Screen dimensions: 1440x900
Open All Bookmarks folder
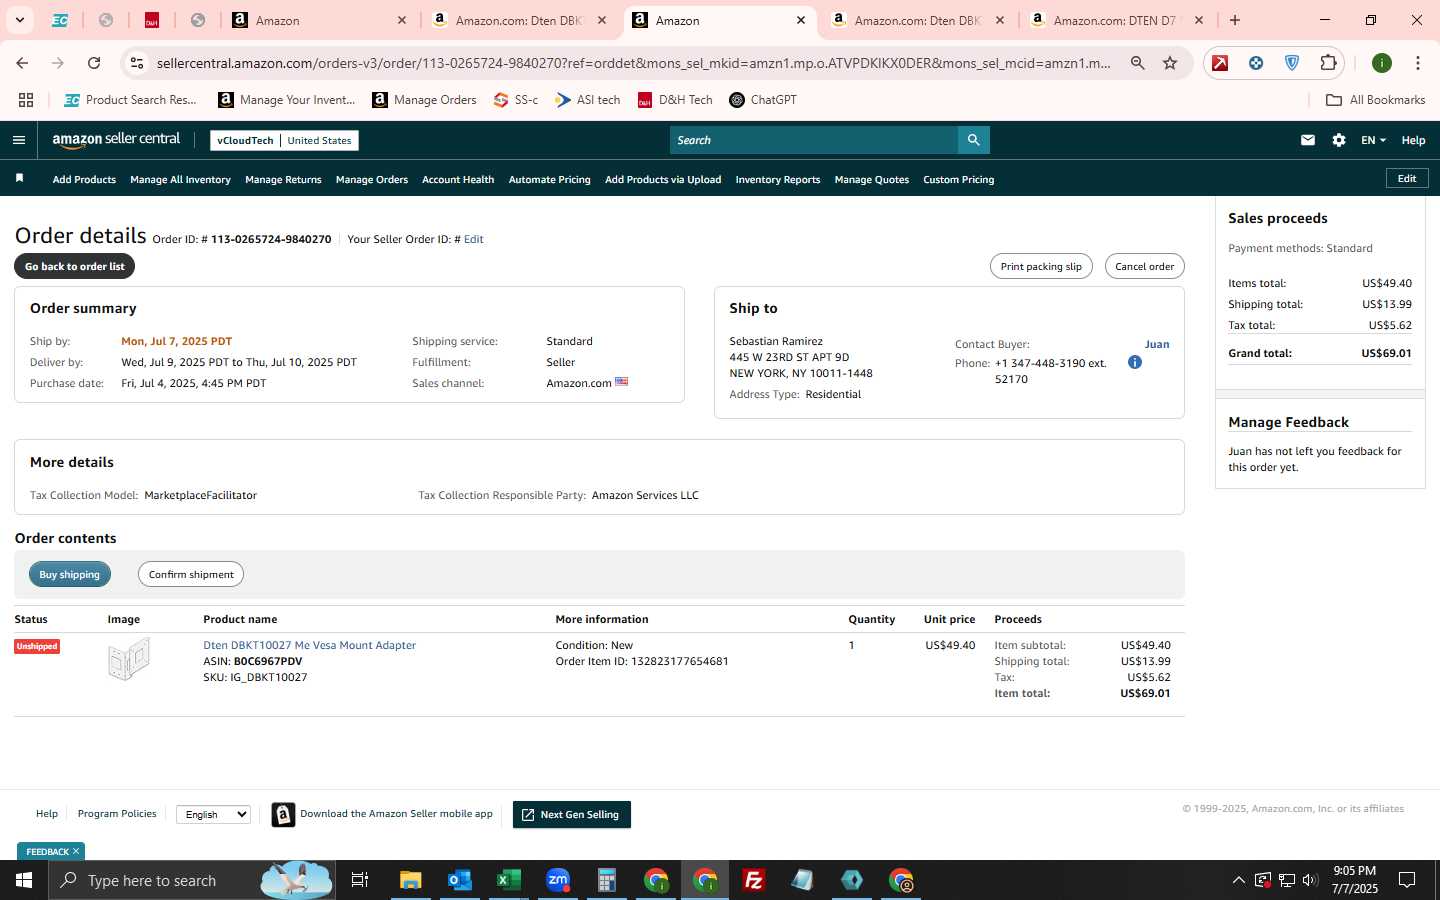(x=1375, y=100)
